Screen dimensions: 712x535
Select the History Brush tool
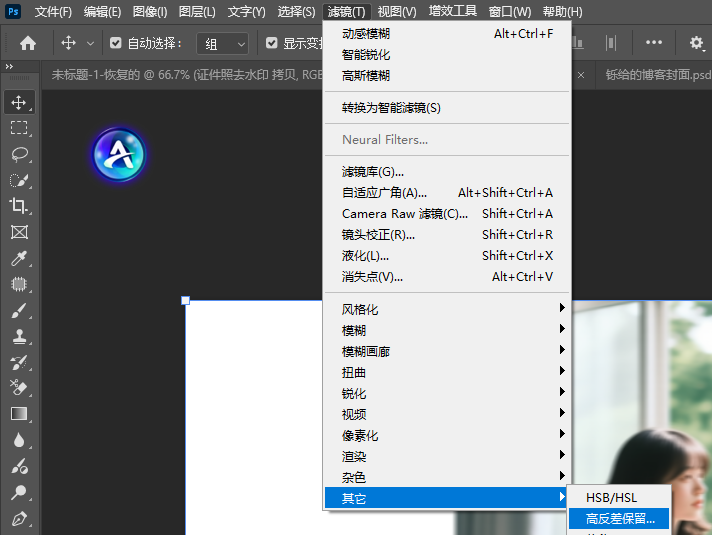[x=19, y=362]
